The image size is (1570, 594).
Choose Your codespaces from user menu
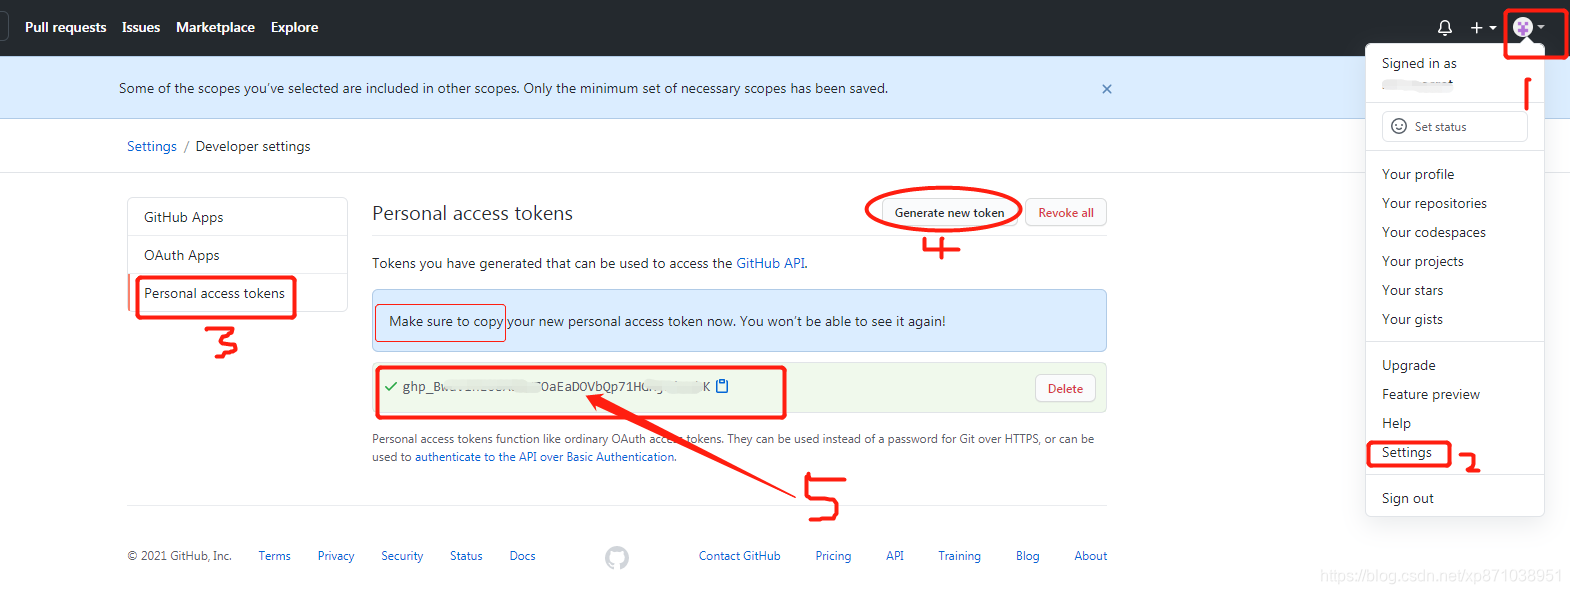click(x=1434, y=232)
